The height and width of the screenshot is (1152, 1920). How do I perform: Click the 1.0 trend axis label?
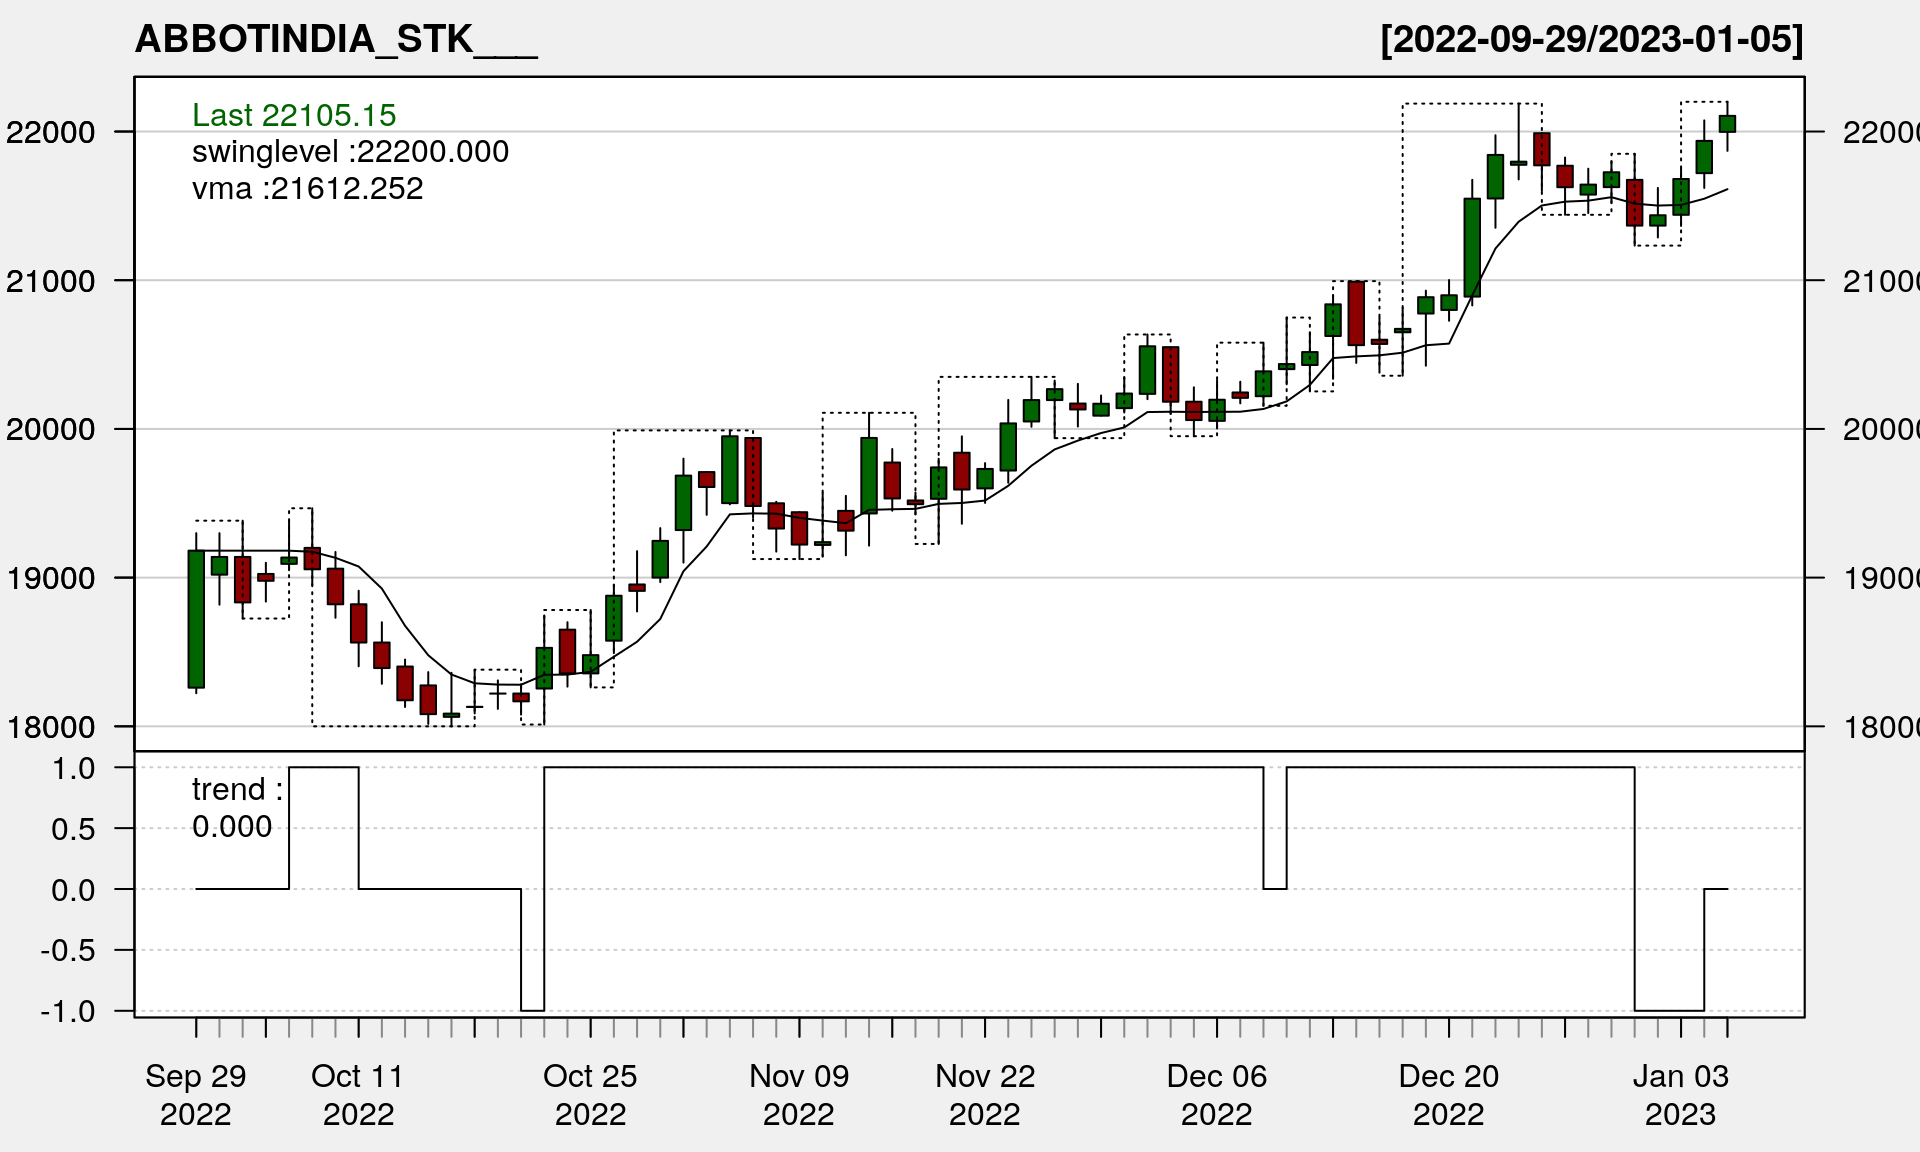click(74, 768)
